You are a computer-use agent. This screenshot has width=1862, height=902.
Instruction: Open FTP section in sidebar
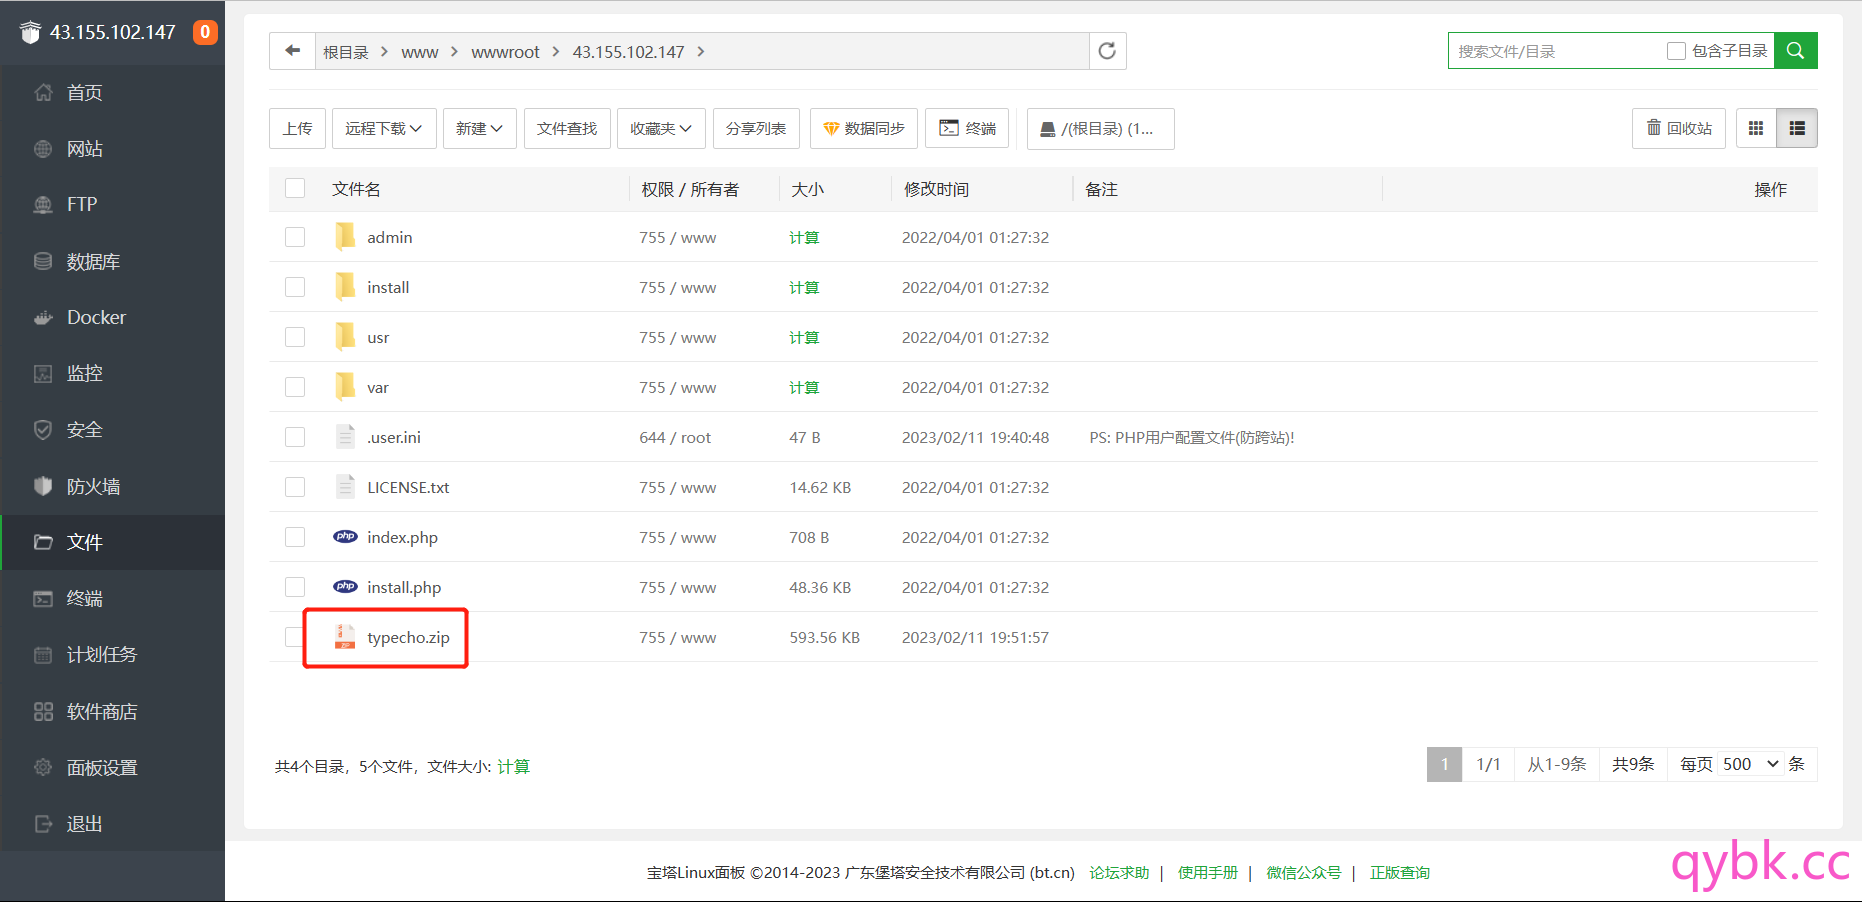click(x=113, y=205)
